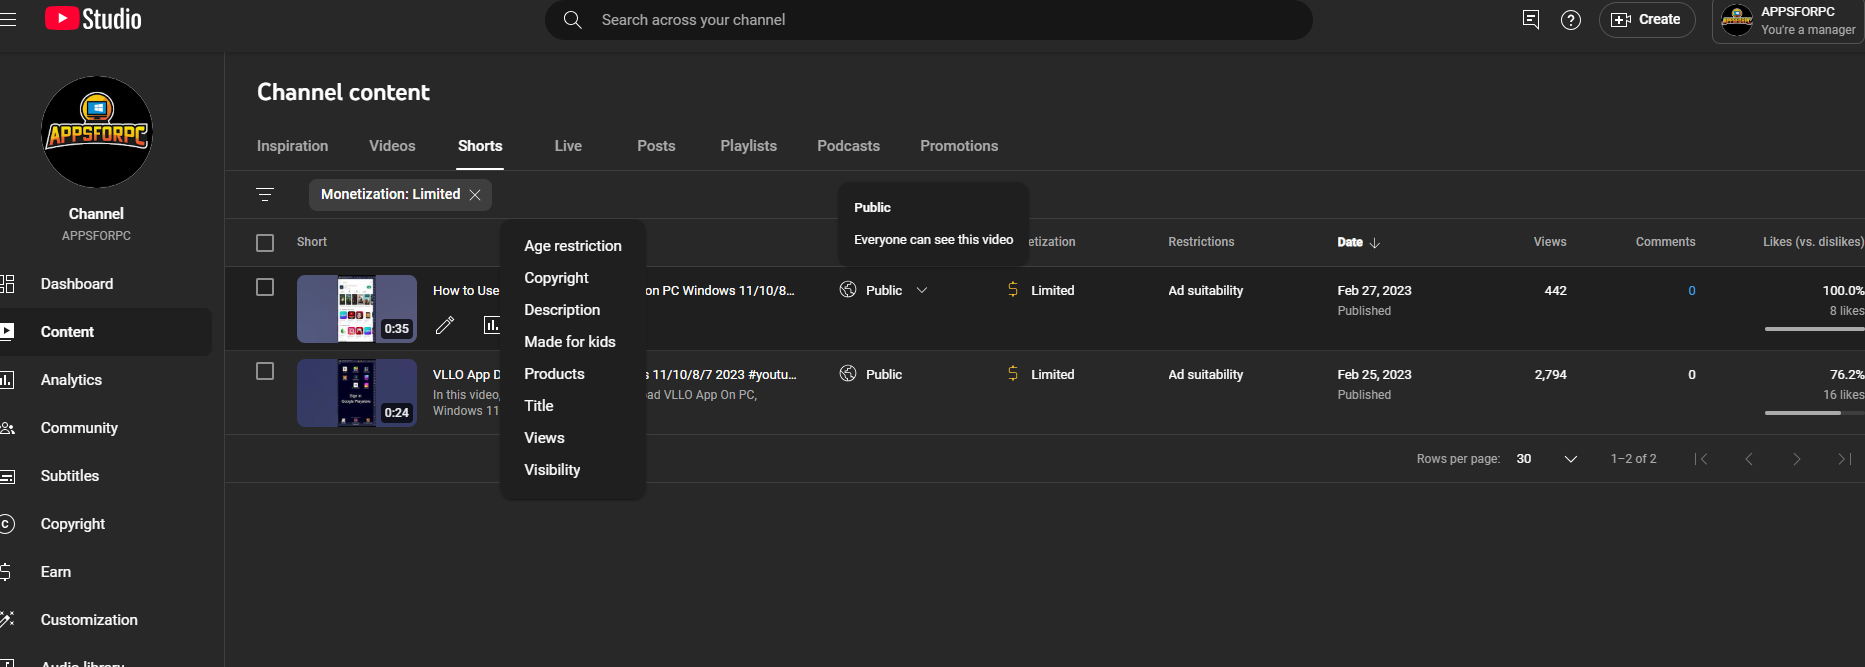
Task: Click the Customization wand sidebar icon
Action: [7, 620]
